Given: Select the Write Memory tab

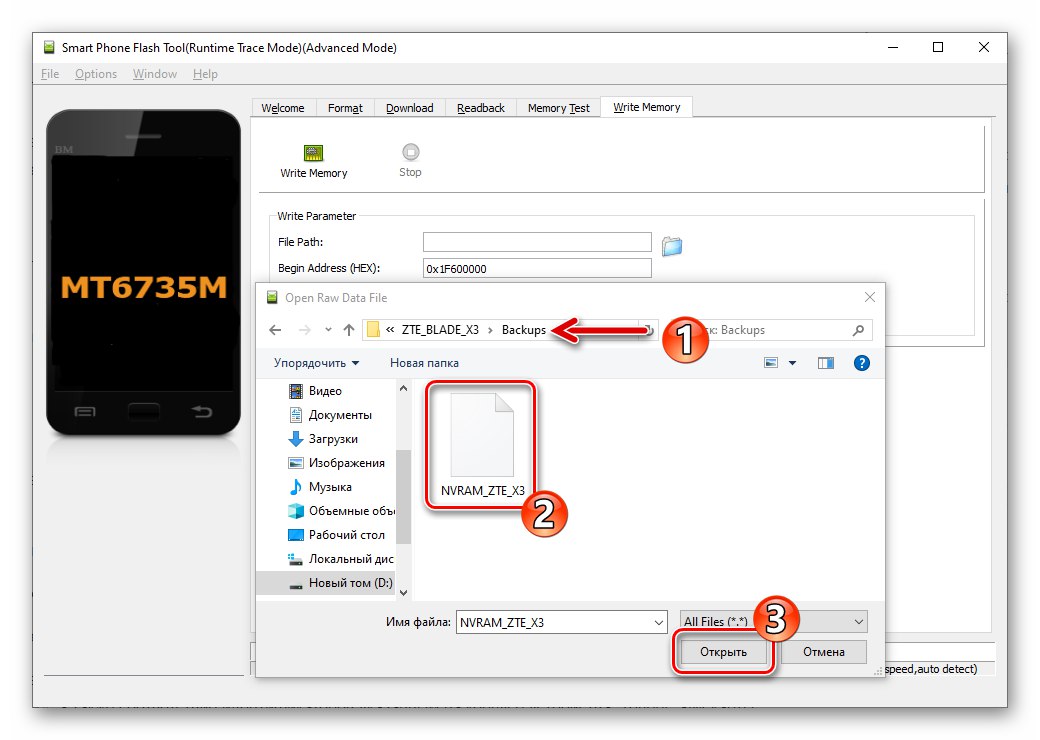Looking at the screenshot, I should [x=647, y=107].
